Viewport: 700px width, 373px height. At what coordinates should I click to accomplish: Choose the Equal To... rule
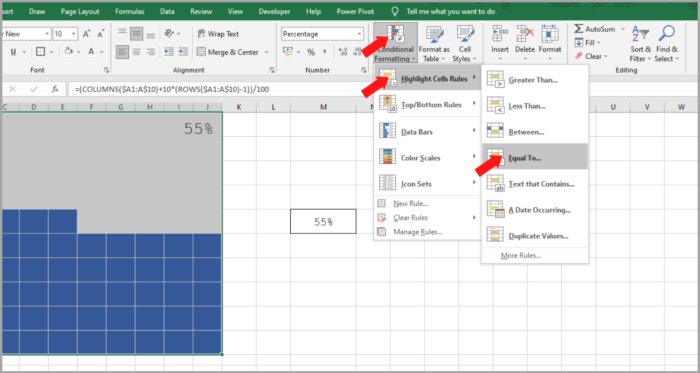tap(535, 158)
